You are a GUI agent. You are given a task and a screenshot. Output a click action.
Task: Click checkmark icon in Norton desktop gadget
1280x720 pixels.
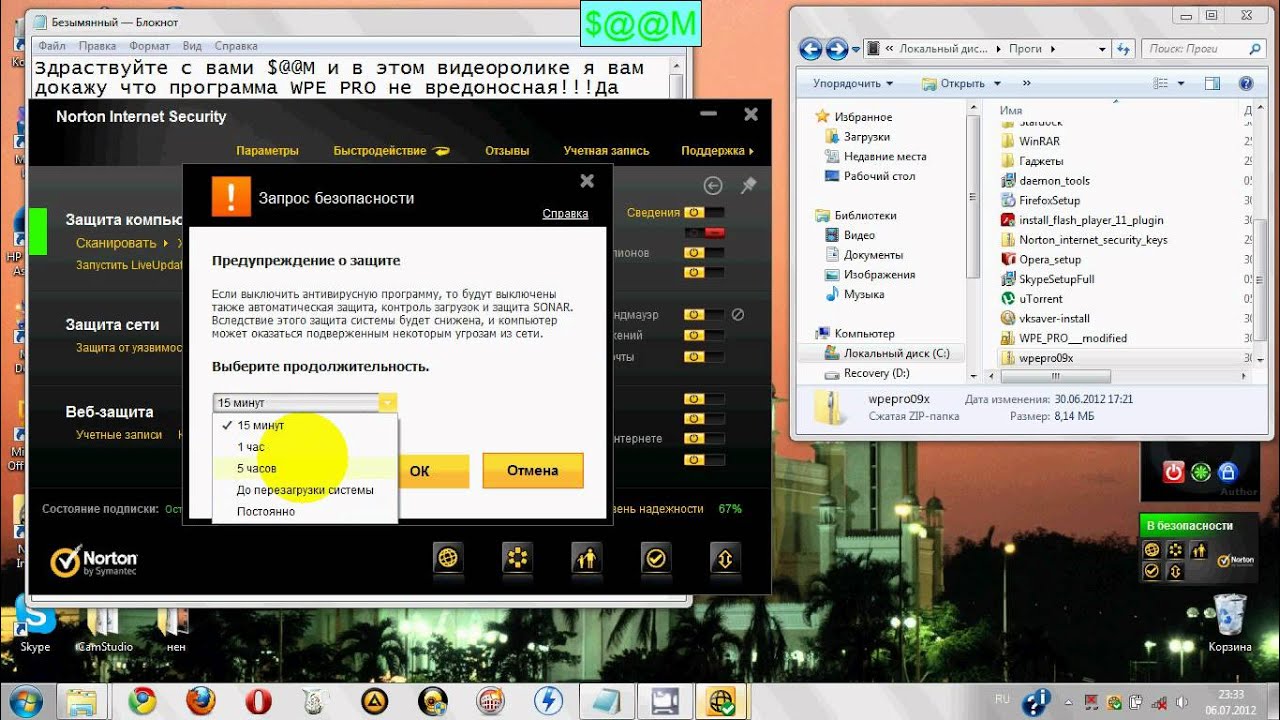pos(1152,571)
